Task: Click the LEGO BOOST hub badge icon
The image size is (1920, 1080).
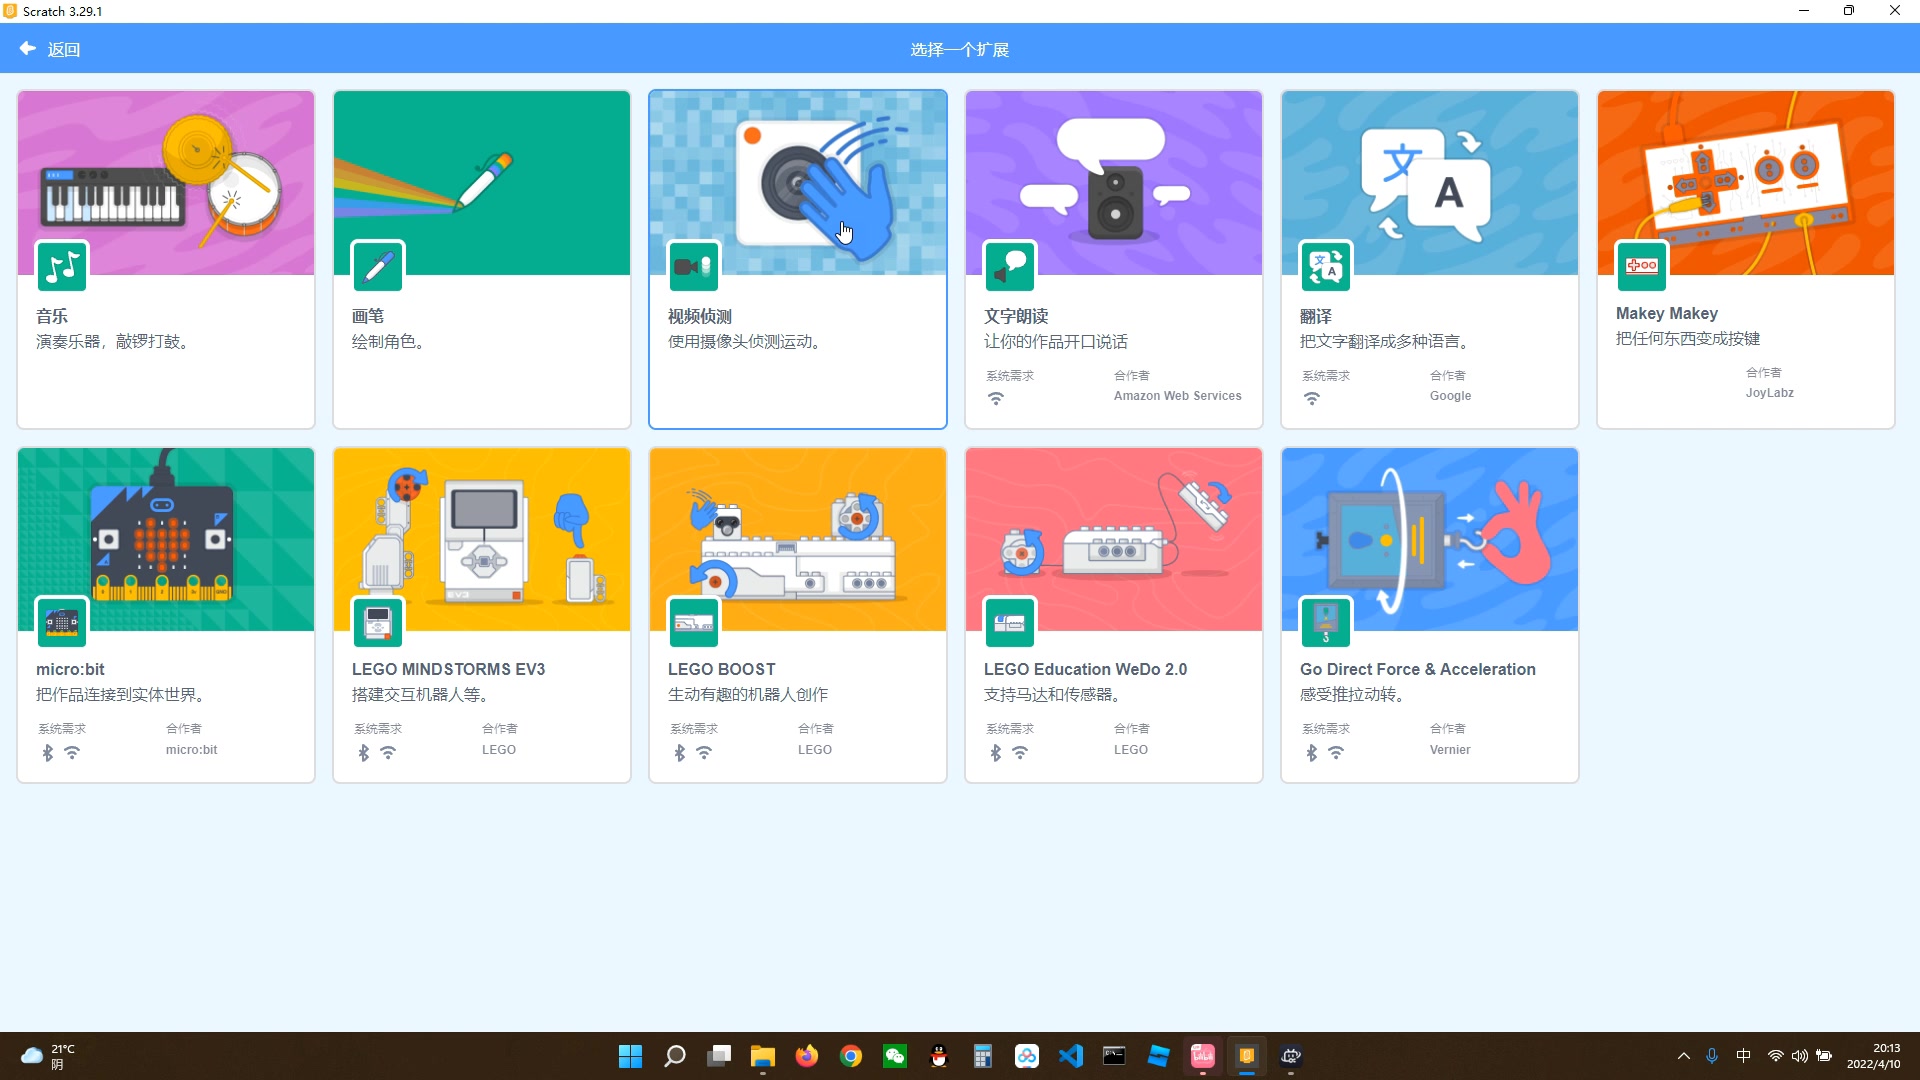Action: click(x=693, y=622)
